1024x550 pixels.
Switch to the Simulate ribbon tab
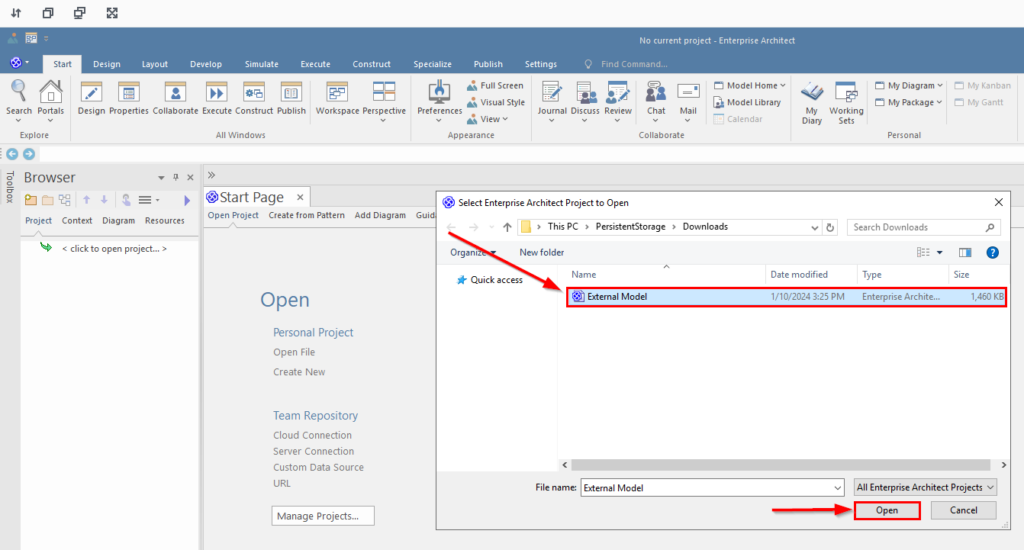261,64
